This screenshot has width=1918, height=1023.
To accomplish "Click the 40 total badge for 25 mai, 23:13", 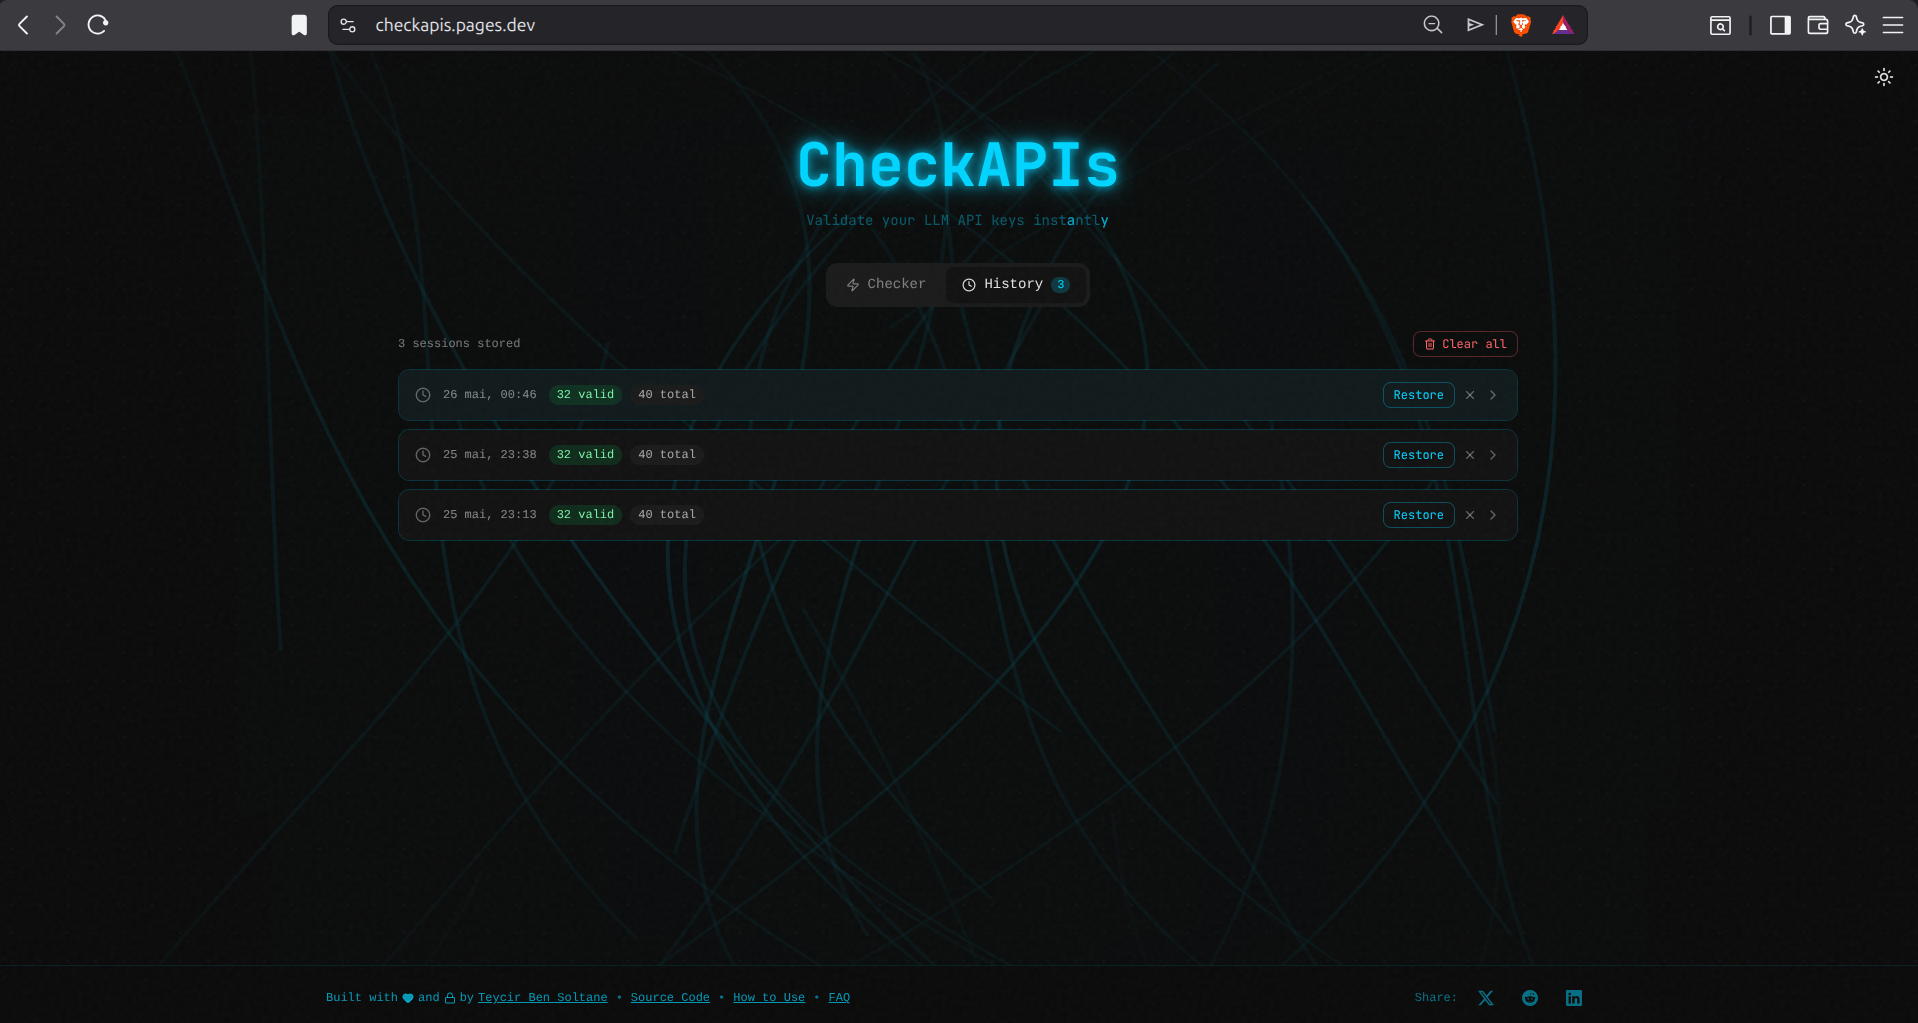I will coord(667,515).
